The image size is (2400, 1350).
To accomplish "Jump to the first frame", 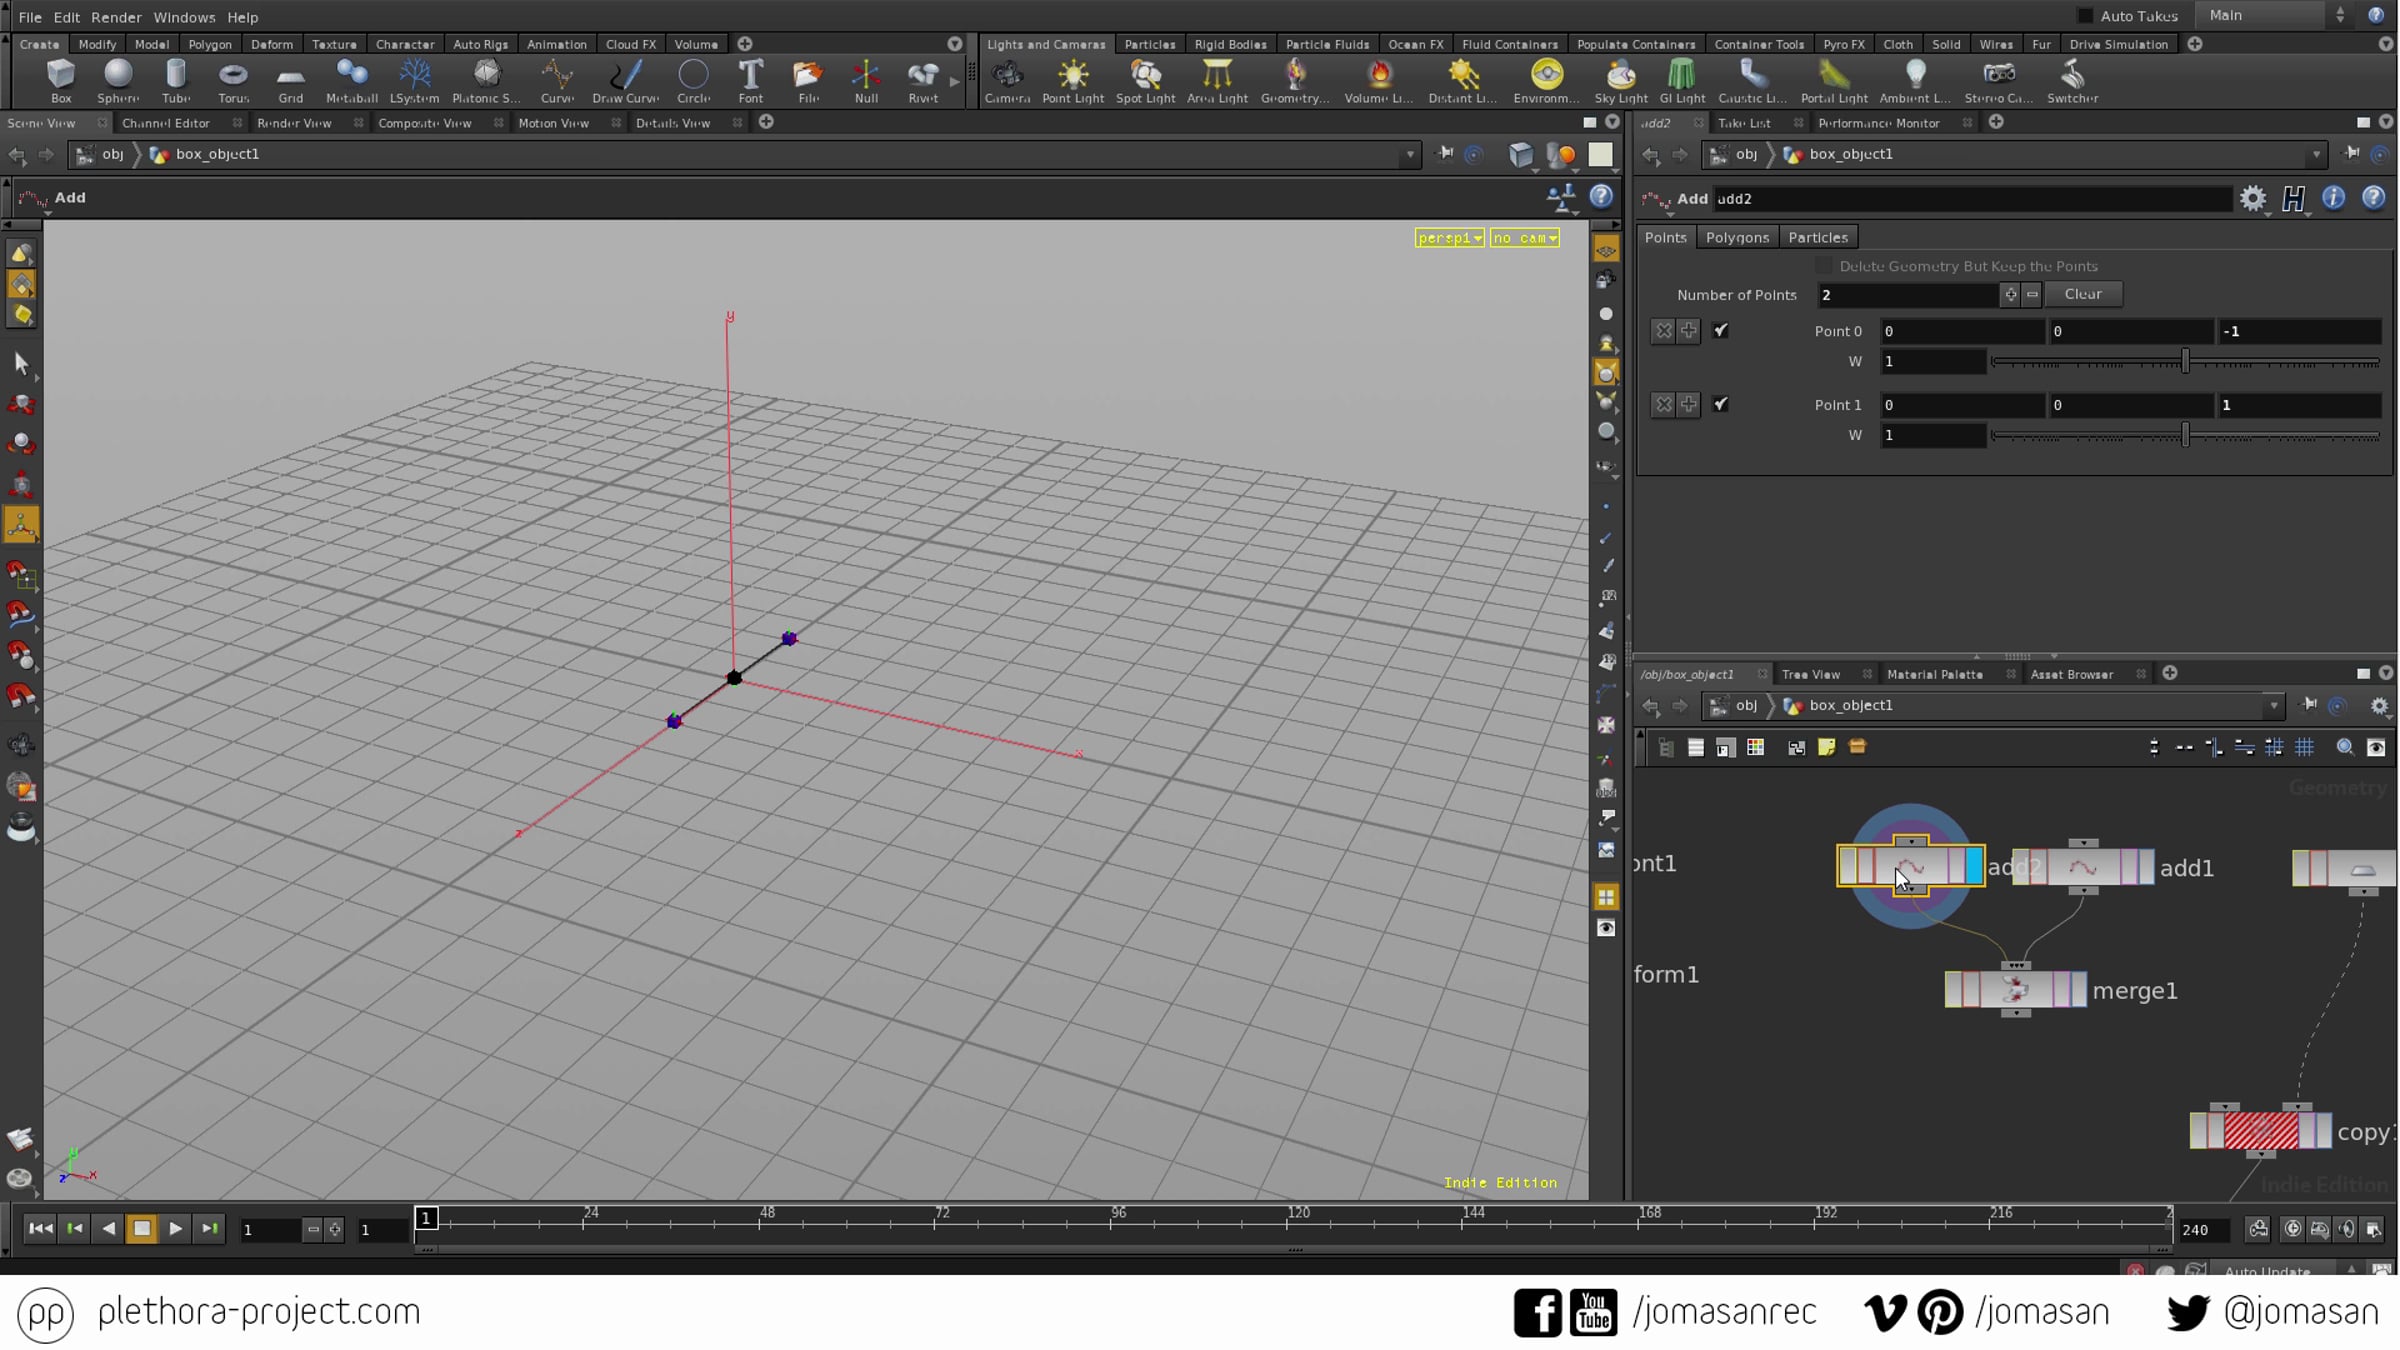I will (40, 1229).
